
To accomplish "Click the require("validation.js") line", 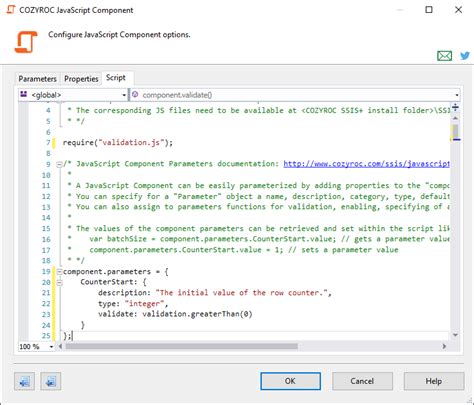I will [x=118, y=143].
